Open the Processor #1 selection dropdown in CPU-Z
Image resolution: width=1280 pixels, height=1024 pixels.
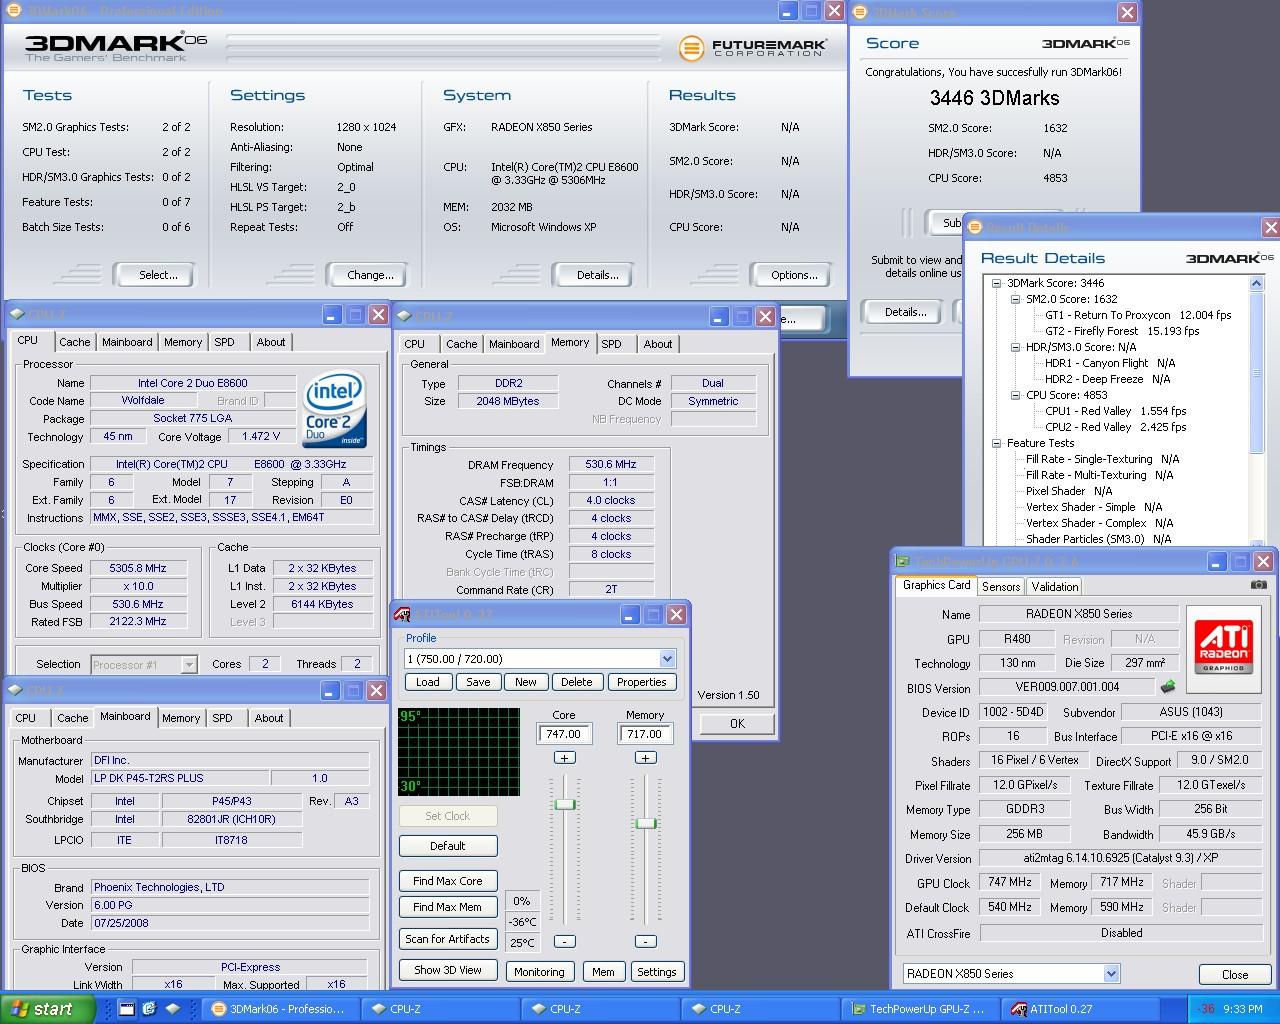click(x=189, y=664)
